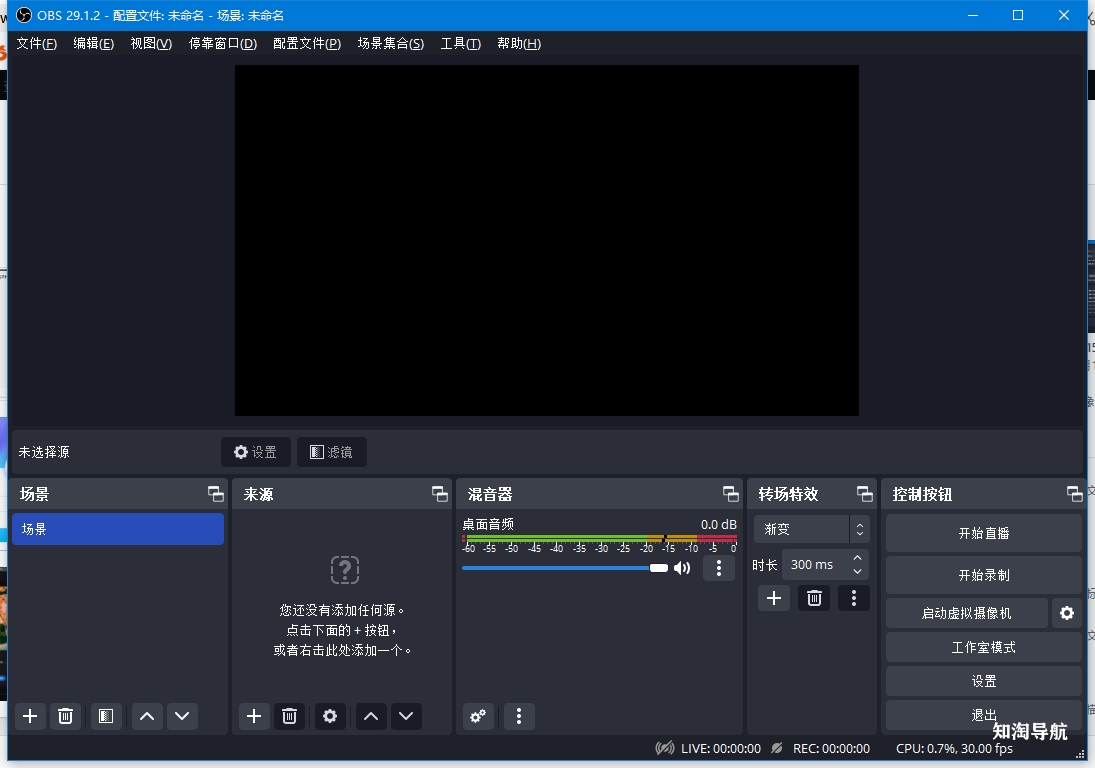Undock the Scenes panel

pyautogui.click(x=216, y=494)
